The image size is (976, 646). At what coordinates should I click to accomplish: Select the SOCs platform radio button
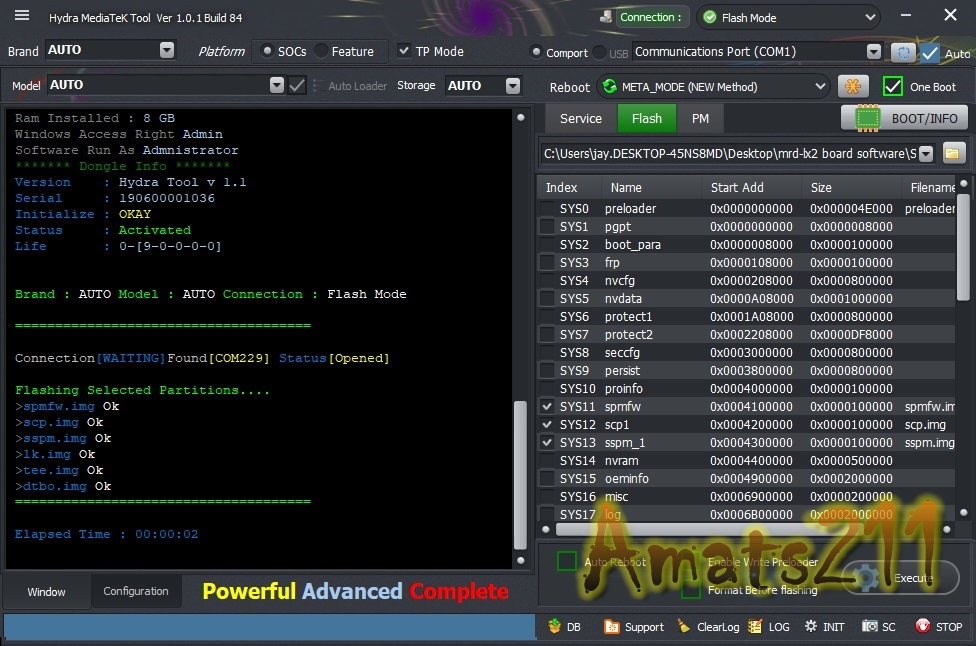(x=268, y=51)
